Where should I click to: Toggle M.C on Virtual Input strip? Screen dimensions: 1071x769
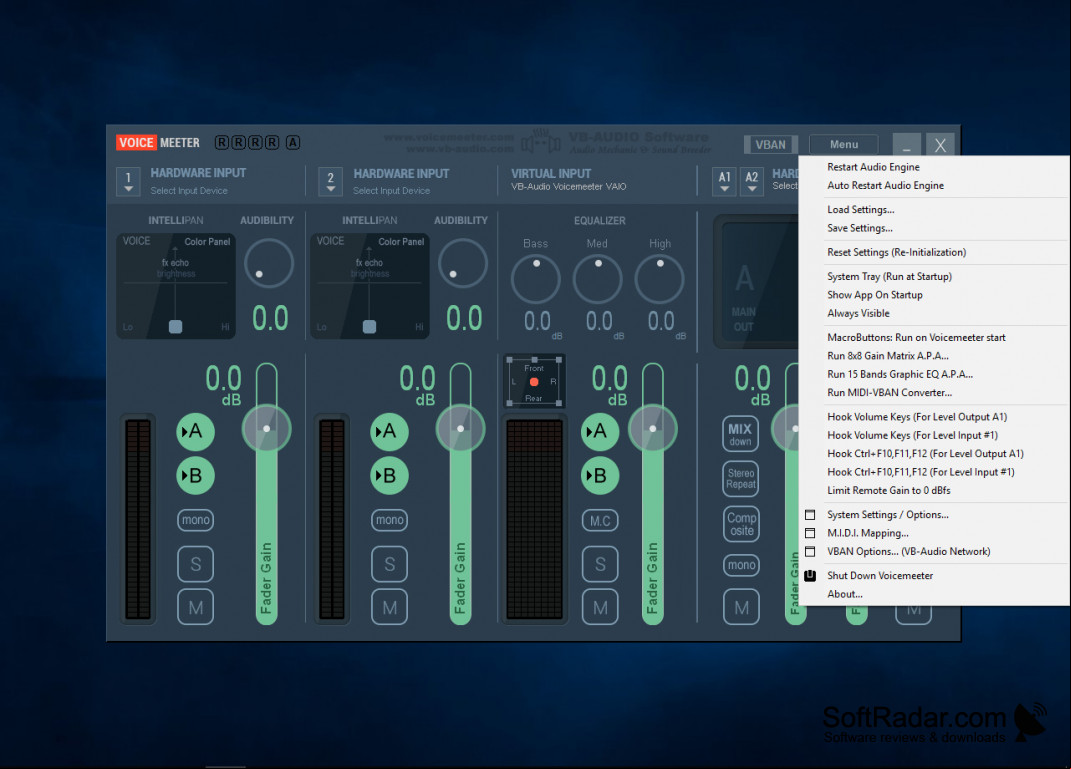pos(600,520)
